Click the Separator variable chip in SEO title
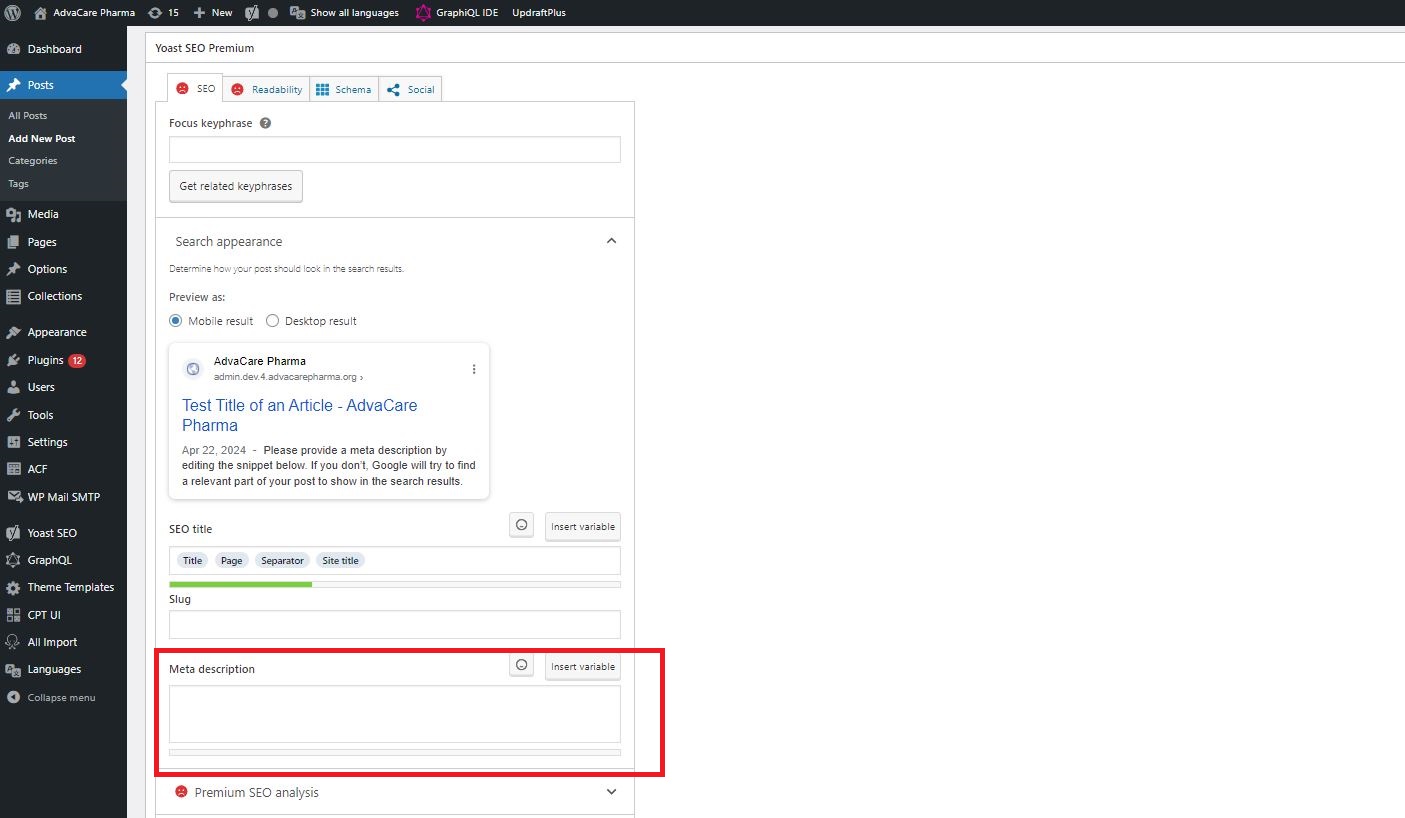 point(282,560)
